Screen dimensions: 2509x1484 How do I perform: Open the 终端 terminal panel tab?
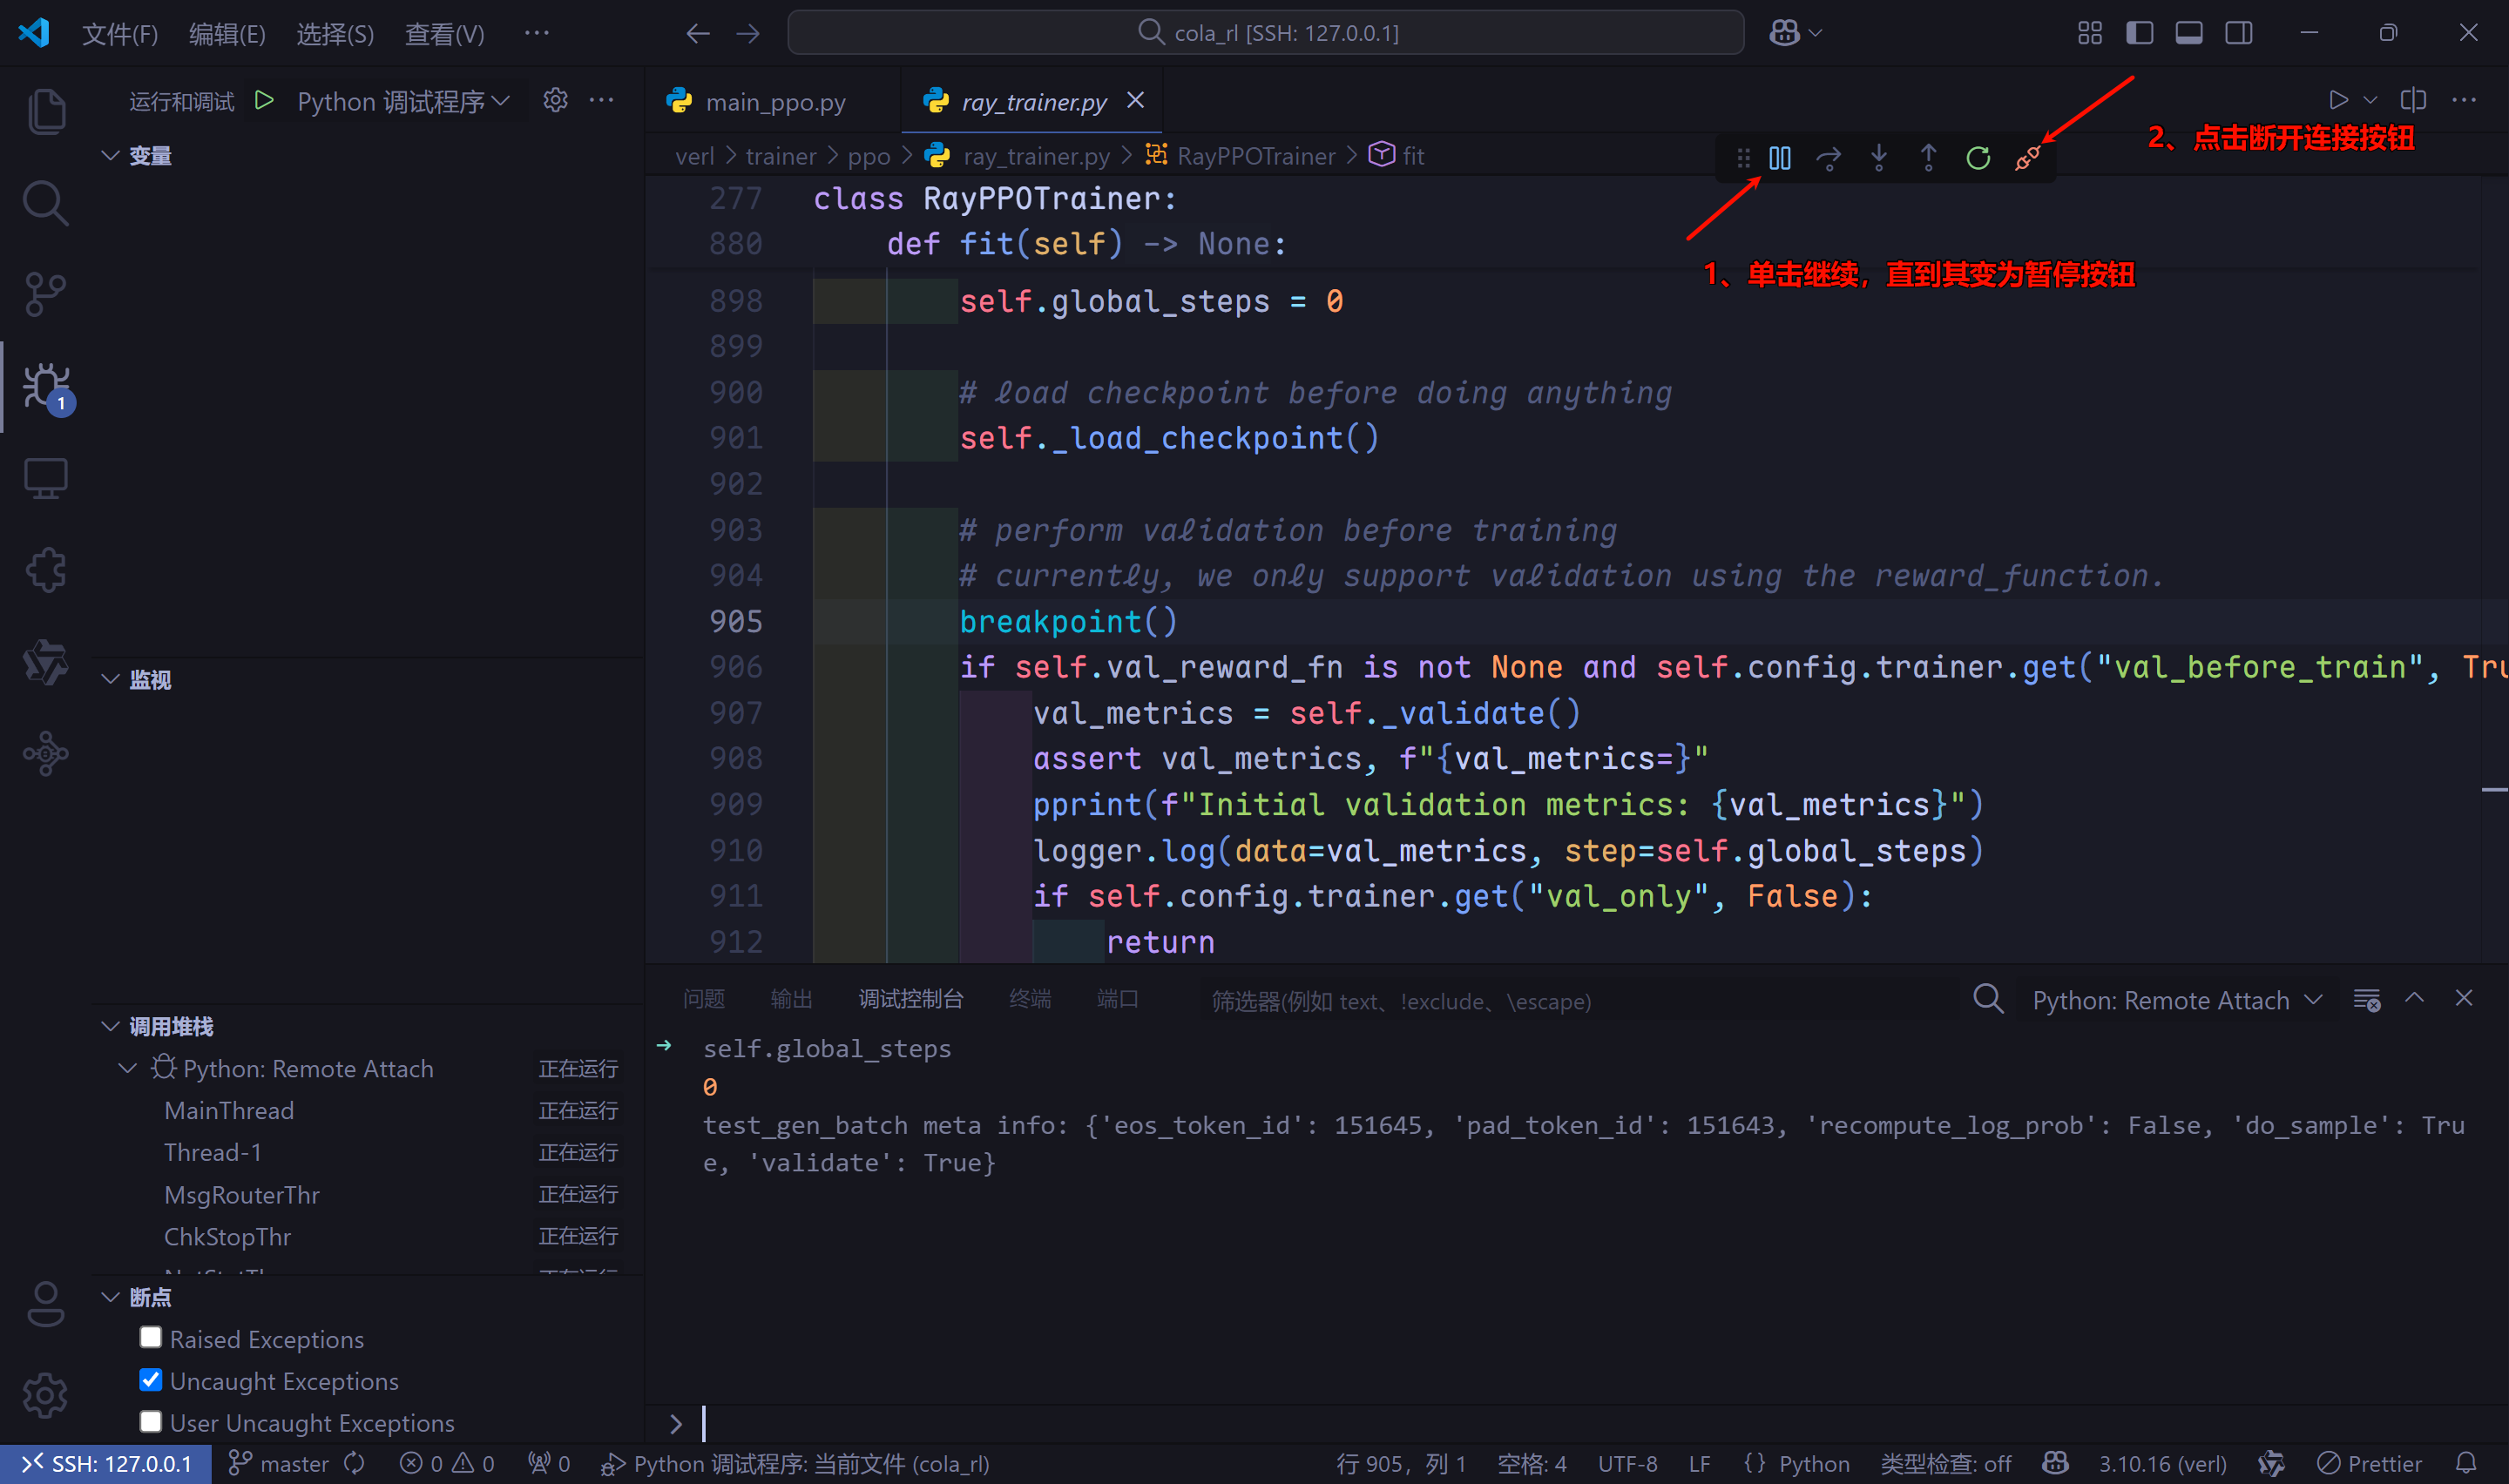click(x=1029, y=999)
